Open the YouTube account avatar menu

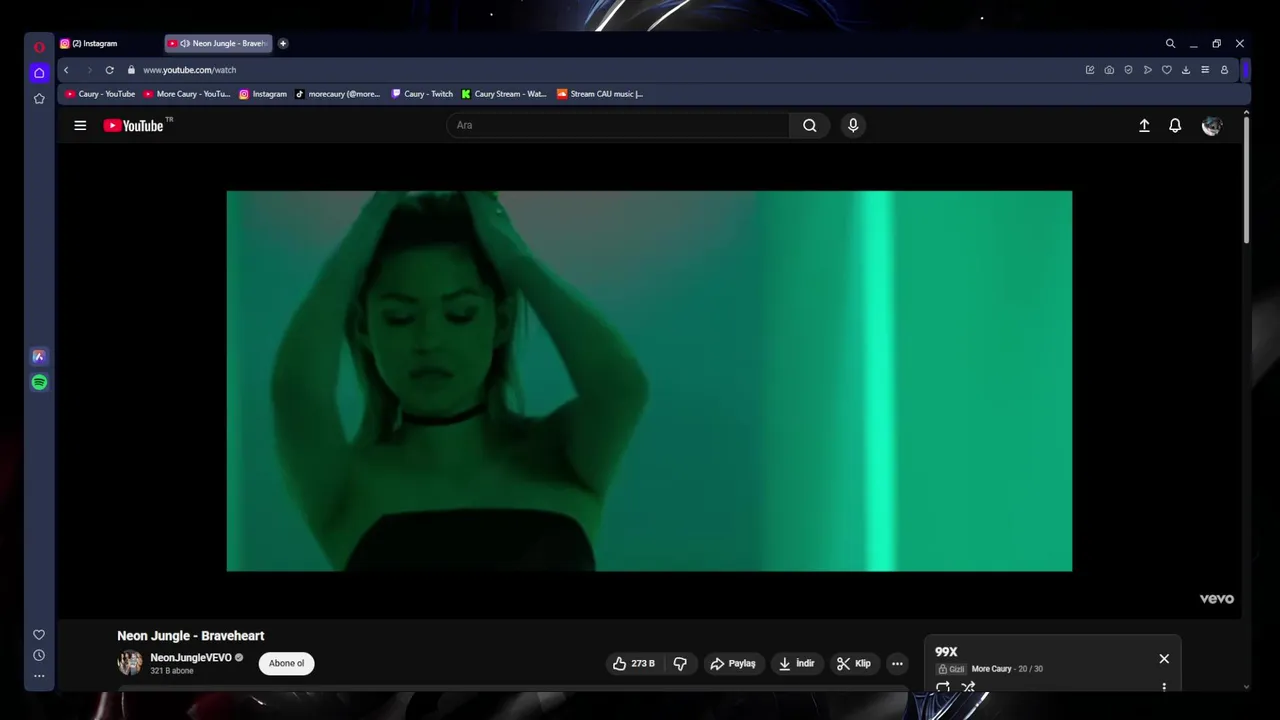pyautogui.click(x=1212, y=126)
